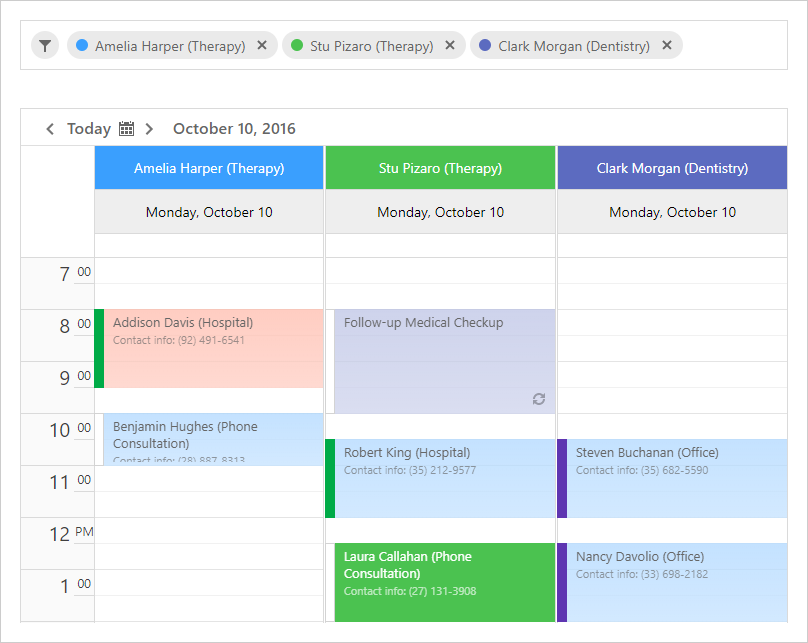Viewport: 808px width, 643px height.
Task: Open the Laura Callahan phone consultation appointment
Action: coord(444,582)
